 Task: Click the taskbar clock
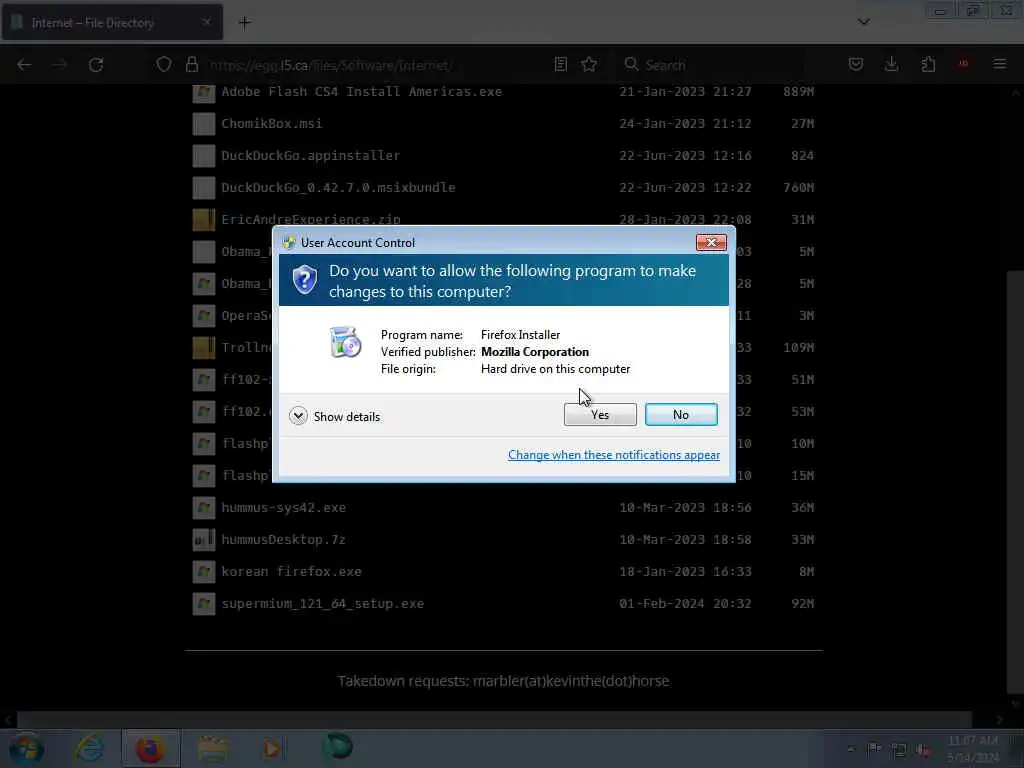[x=973, y=748]
